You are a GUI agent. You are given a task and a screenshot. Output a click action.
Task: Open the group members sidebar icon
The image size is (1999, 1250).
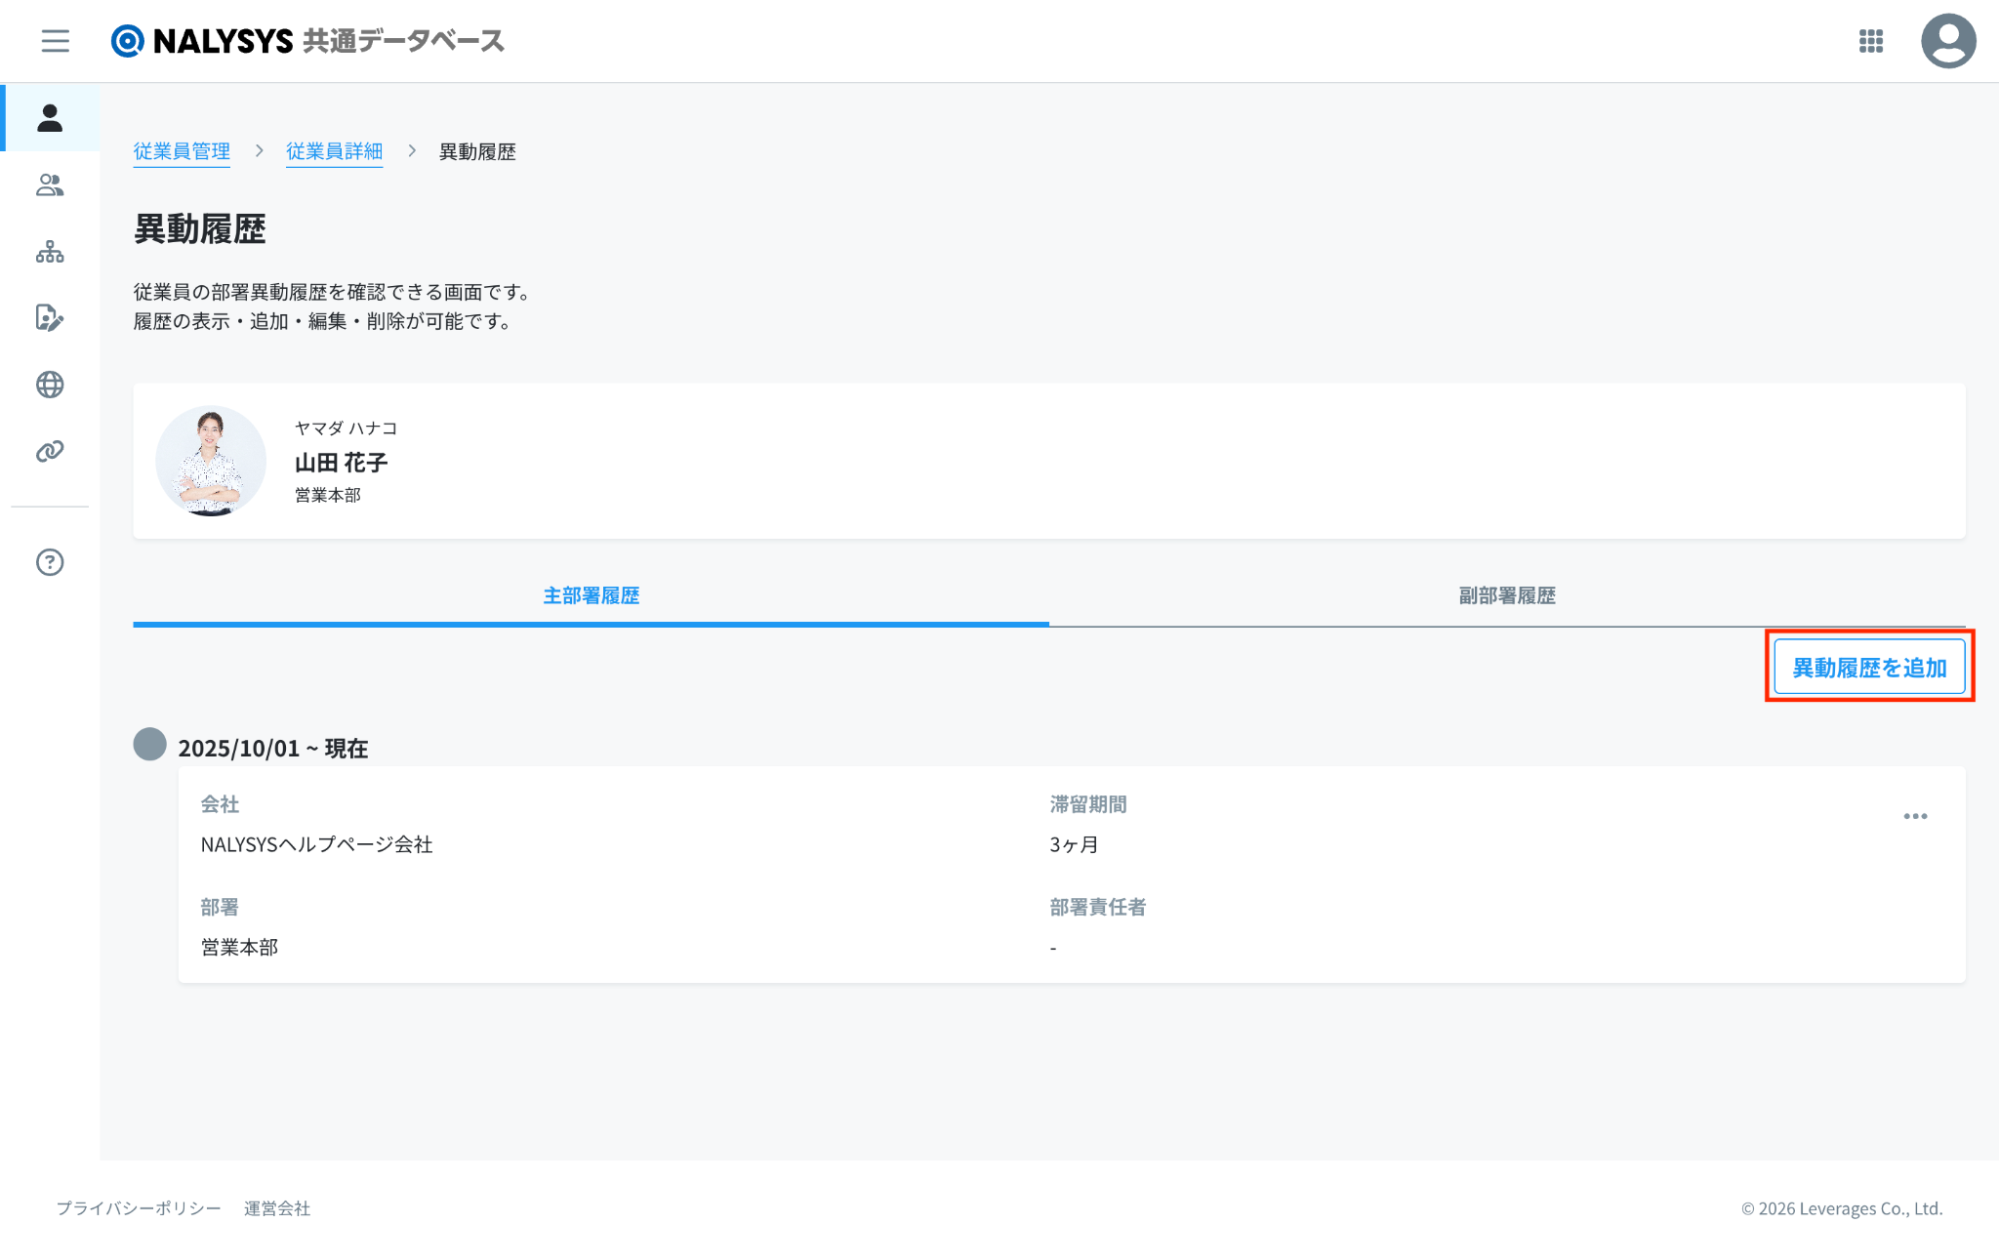click(50, 185)
